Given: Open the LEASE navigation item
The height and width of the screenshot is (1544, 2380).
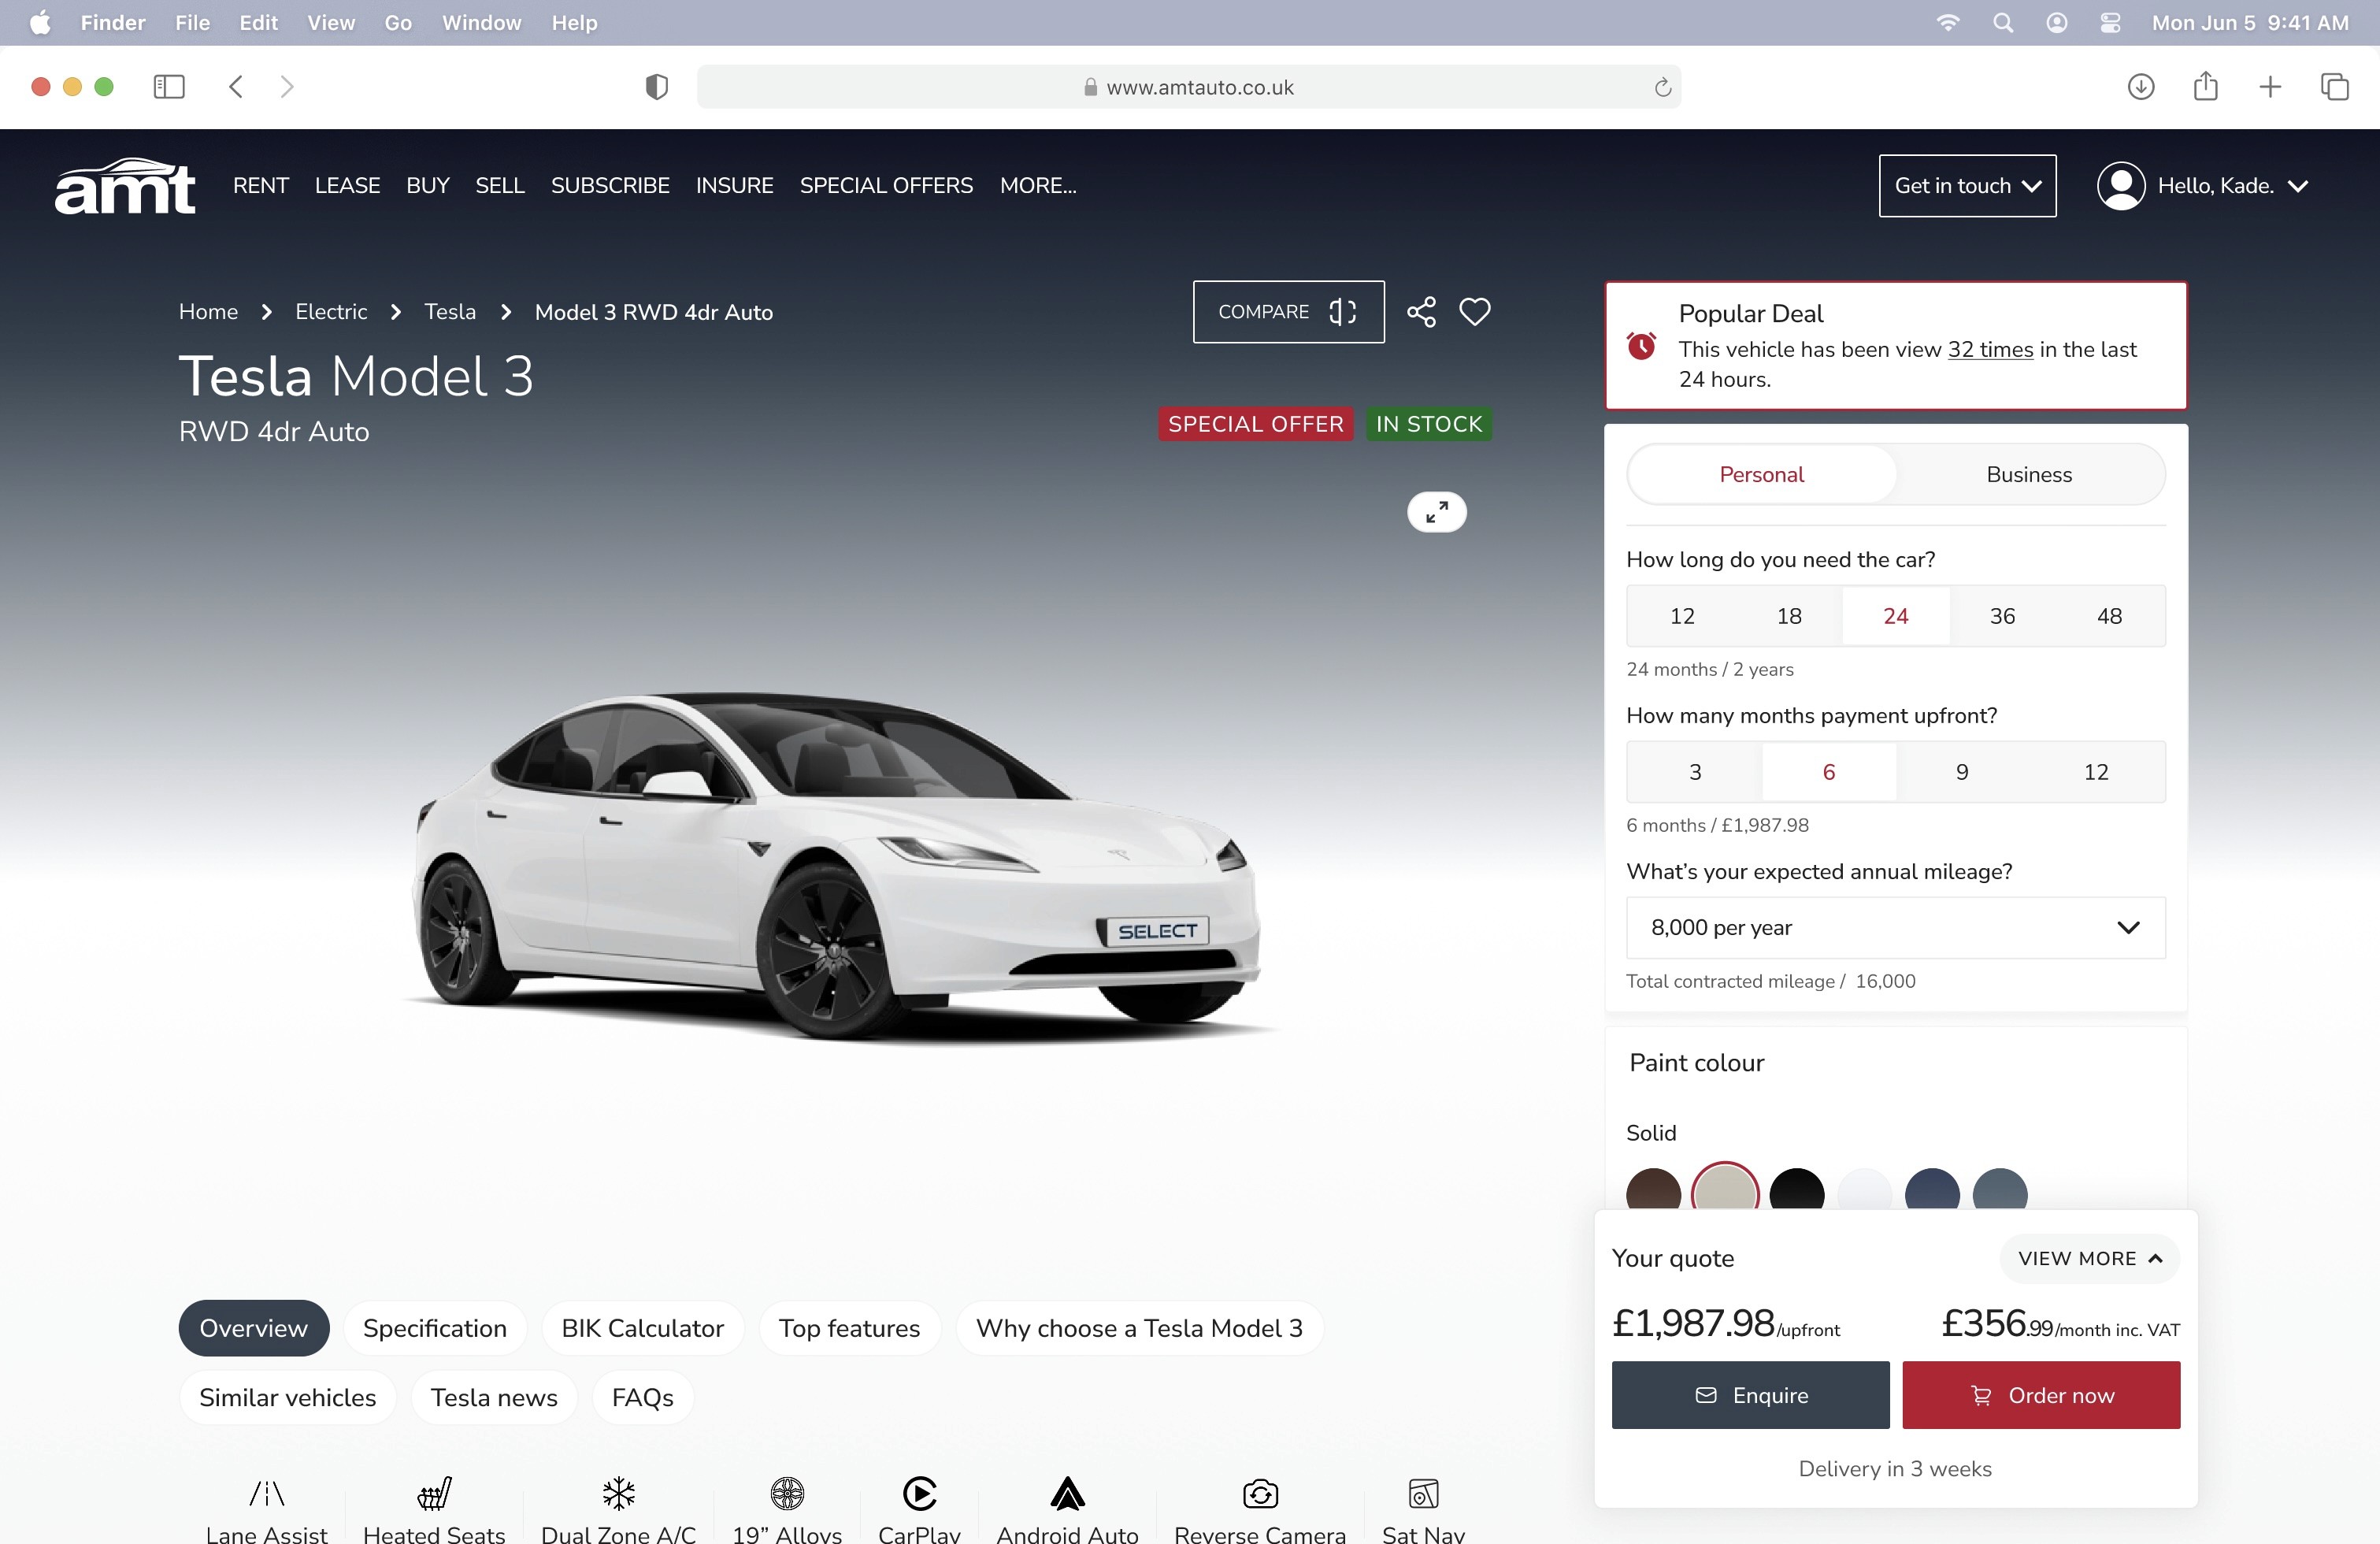Looking at the screenshot, I should (347, 186).
